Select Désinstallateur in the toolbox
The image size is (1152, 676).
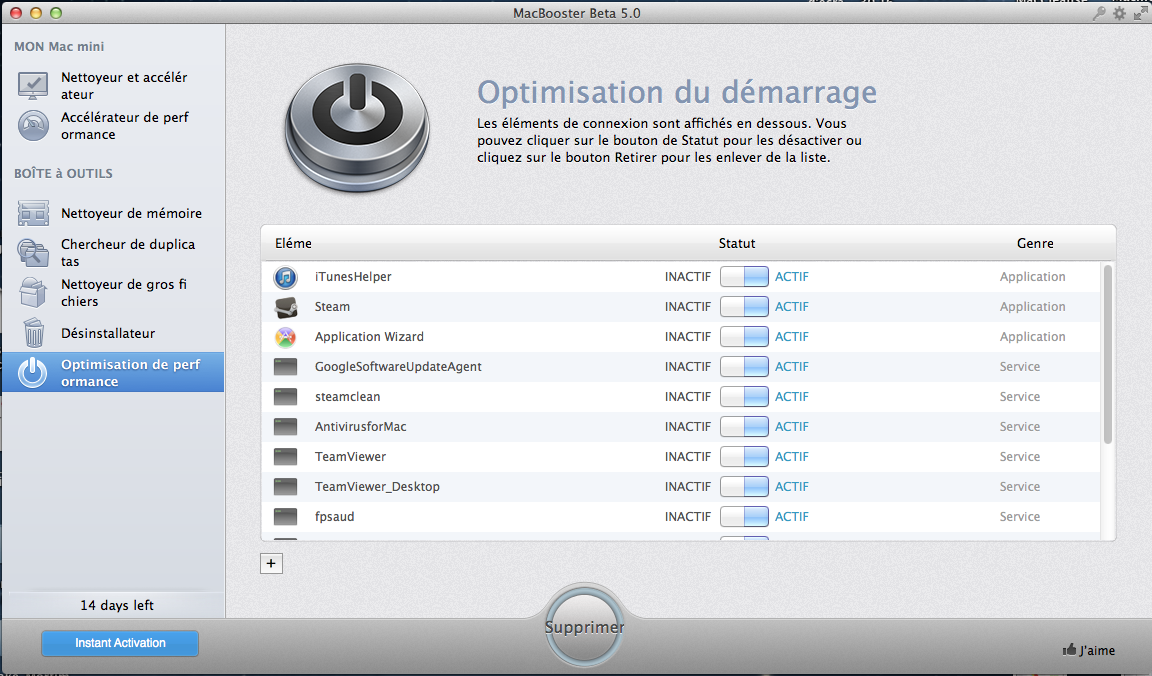point(108,333)
